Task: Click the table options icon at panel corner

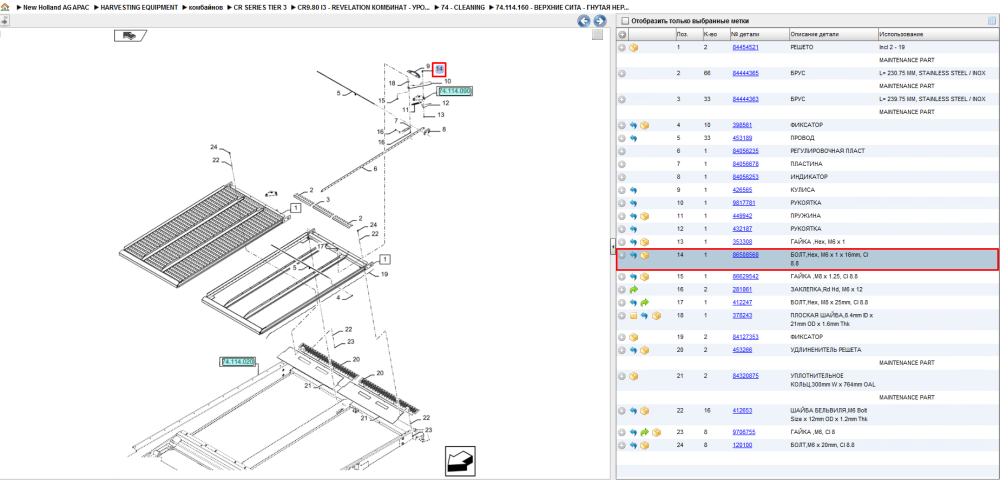Action: pos(992,21)
